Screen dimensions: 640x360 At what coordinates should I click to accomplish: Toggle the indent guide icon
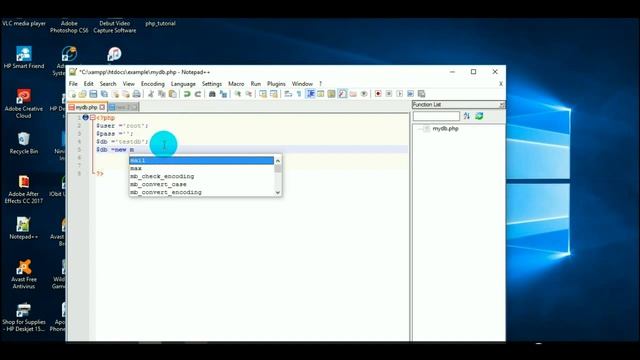pyautogui.click(x=311, y=94)
